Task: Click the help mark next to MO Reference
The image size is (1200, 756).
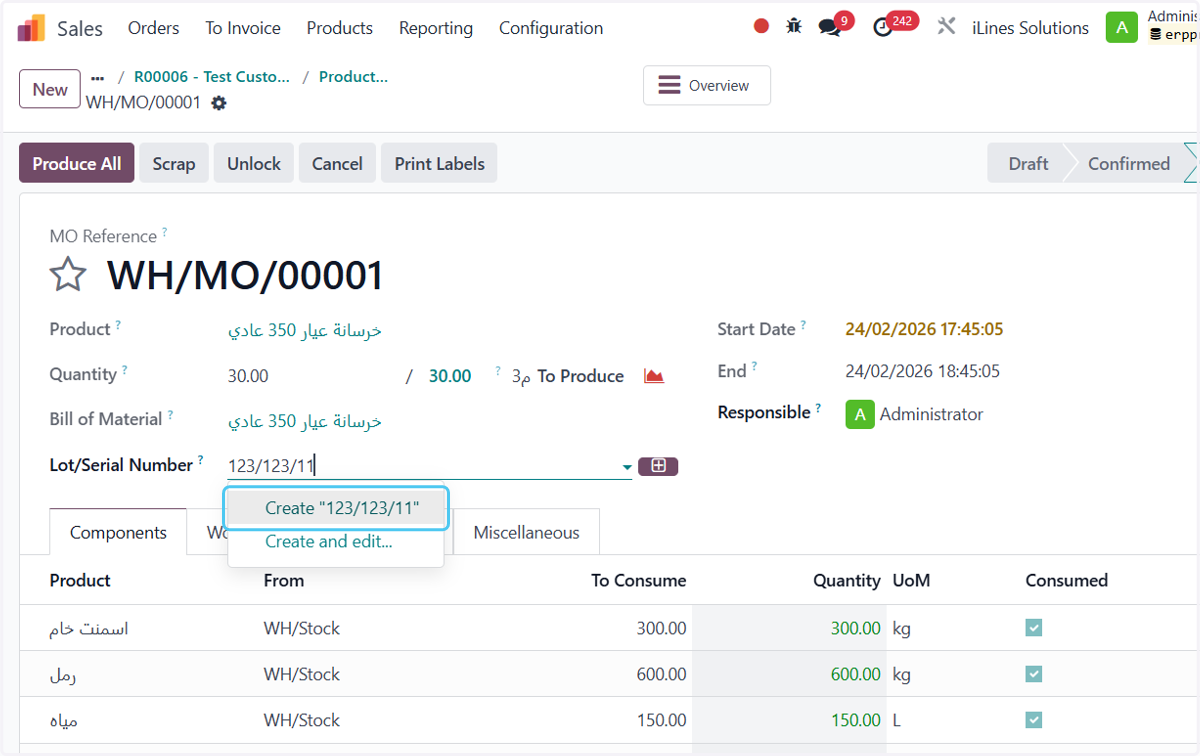Action: 165,233
